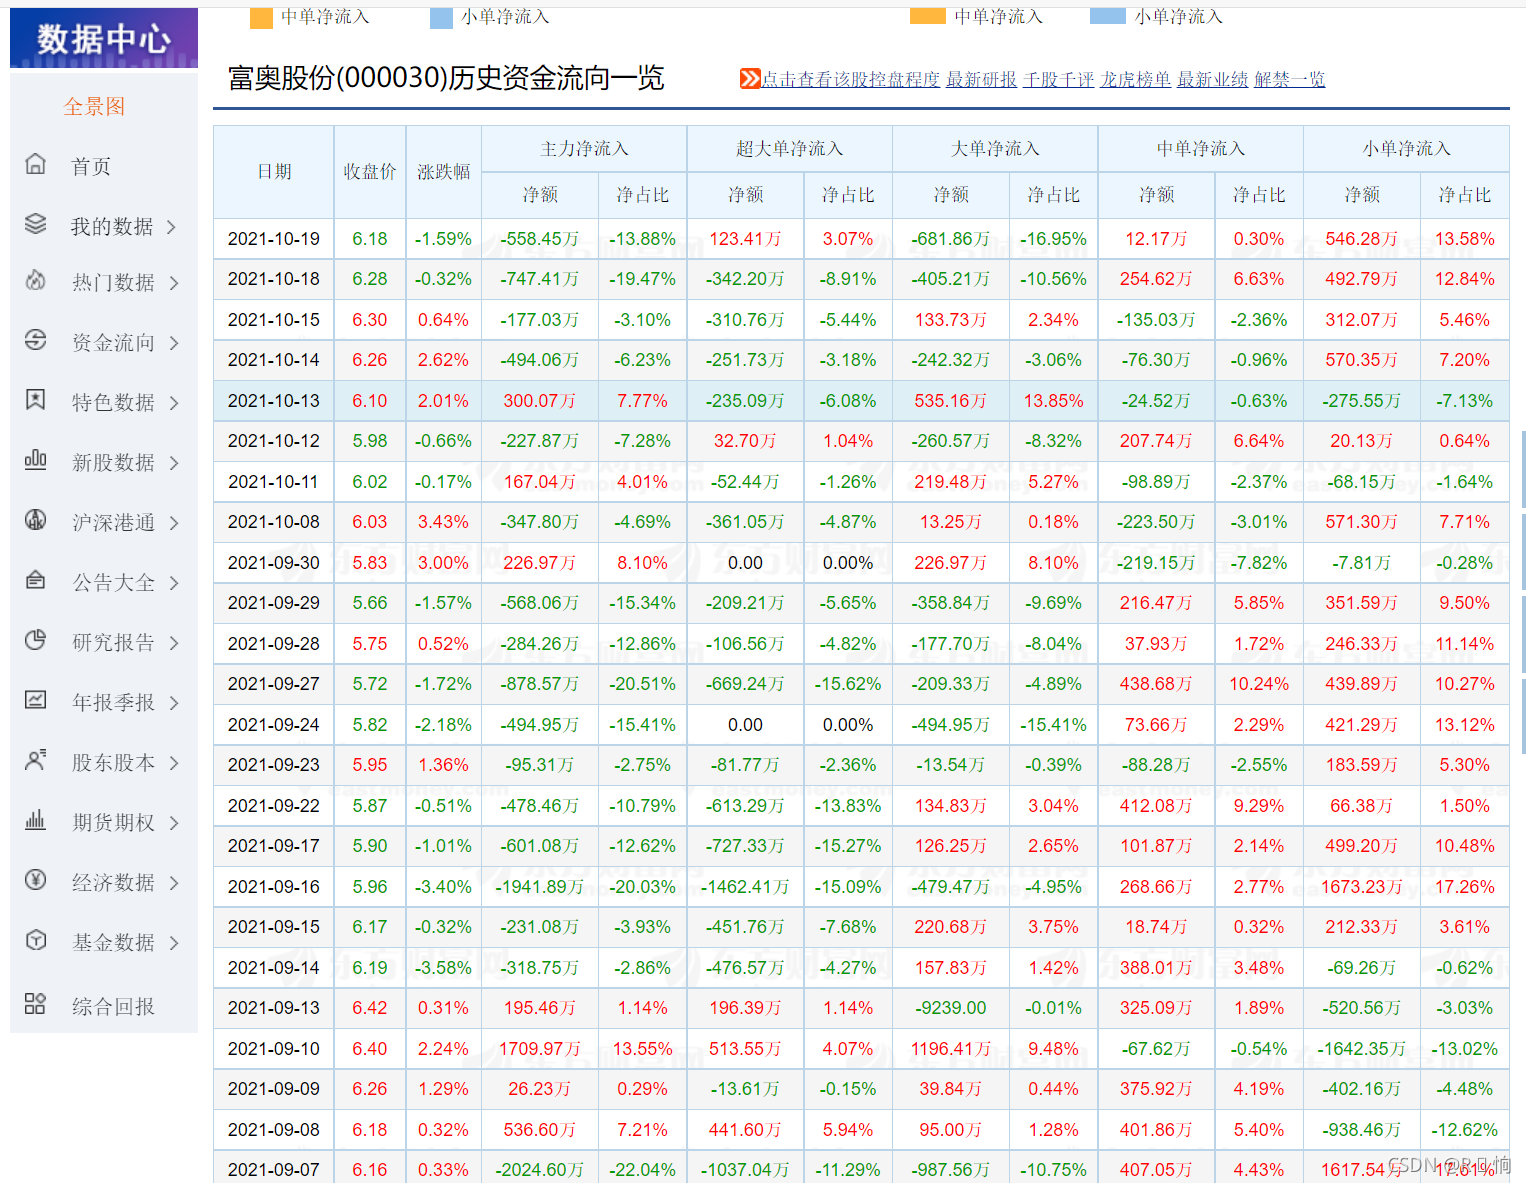Click the home icon beside 首页
The height and width of the screenshot is (1183, 1526).
36,164
